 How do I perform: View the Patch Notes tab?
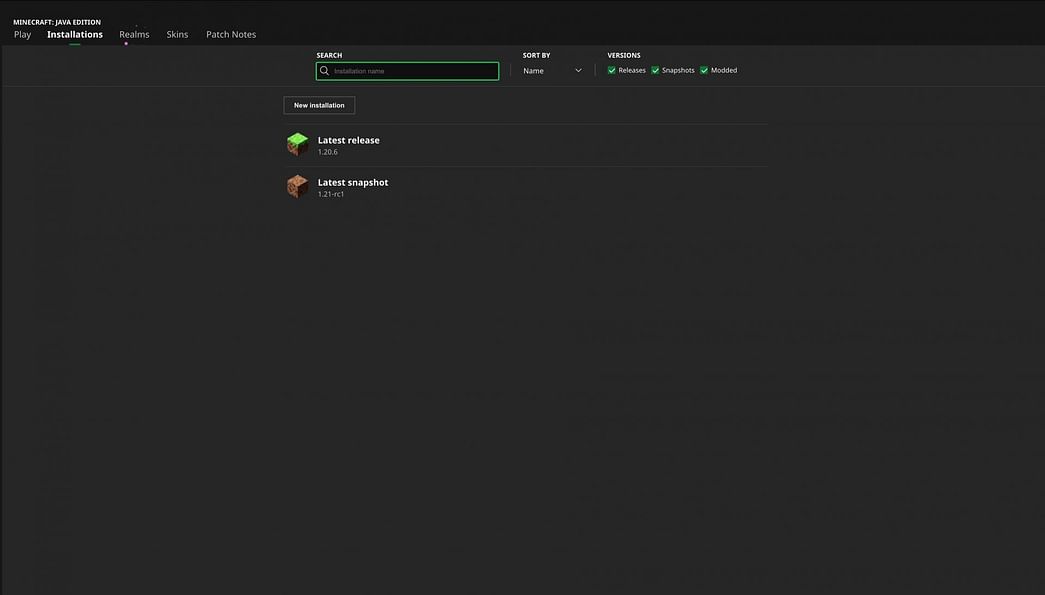[231, 35]
